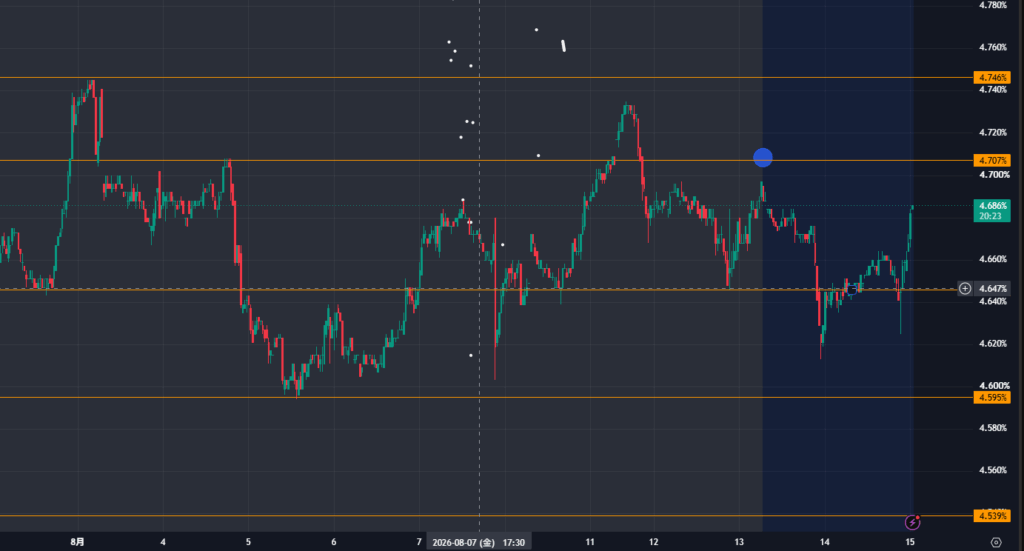Screen dimensions: 1024x551
Task: Click the green 4.686% current price label
Action: pyautogui.click(x=992, y=210)
